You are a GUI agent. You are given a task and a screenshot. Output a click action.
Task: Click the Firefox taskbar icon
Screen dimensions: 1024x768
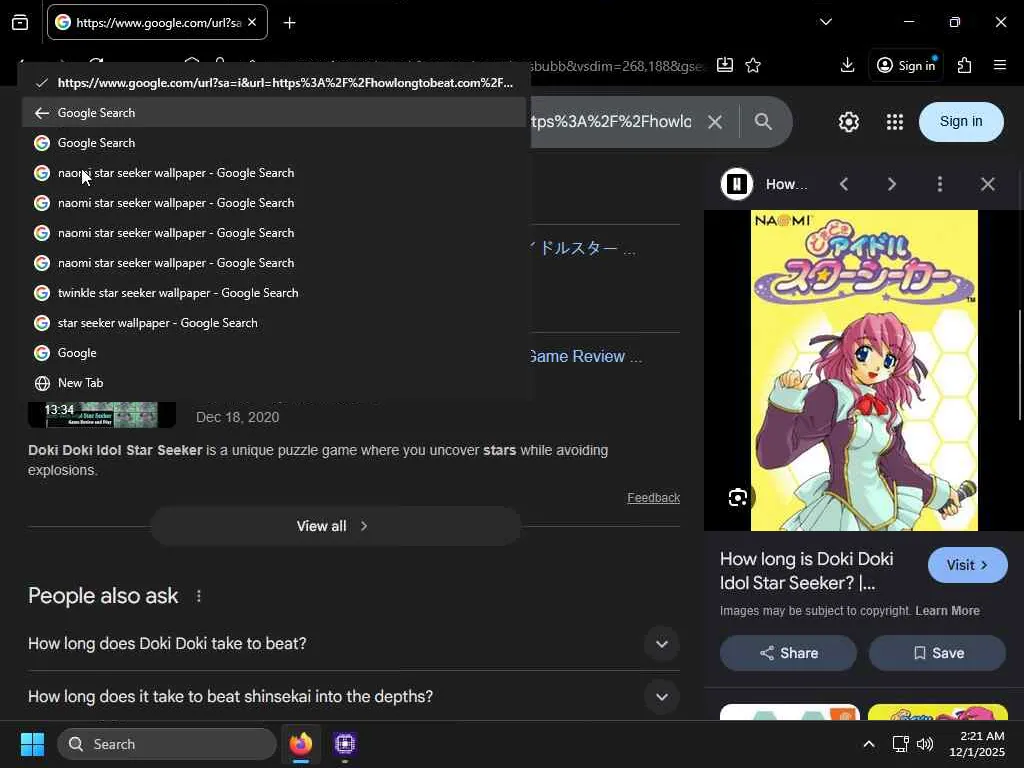(x=301, y=744)
